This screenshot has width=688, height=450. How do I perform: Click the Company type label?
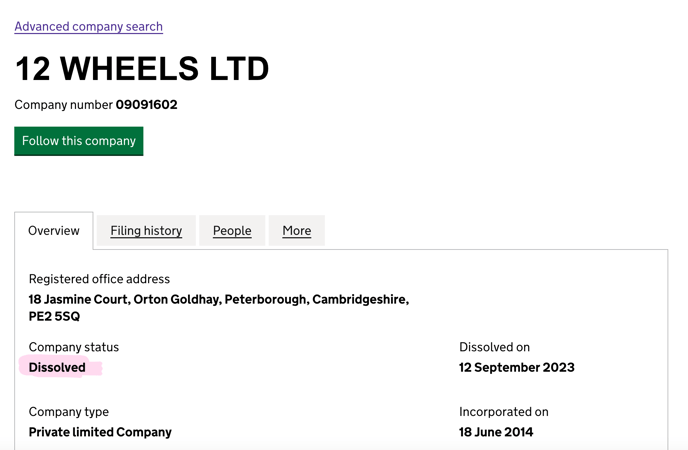point(69,412)
